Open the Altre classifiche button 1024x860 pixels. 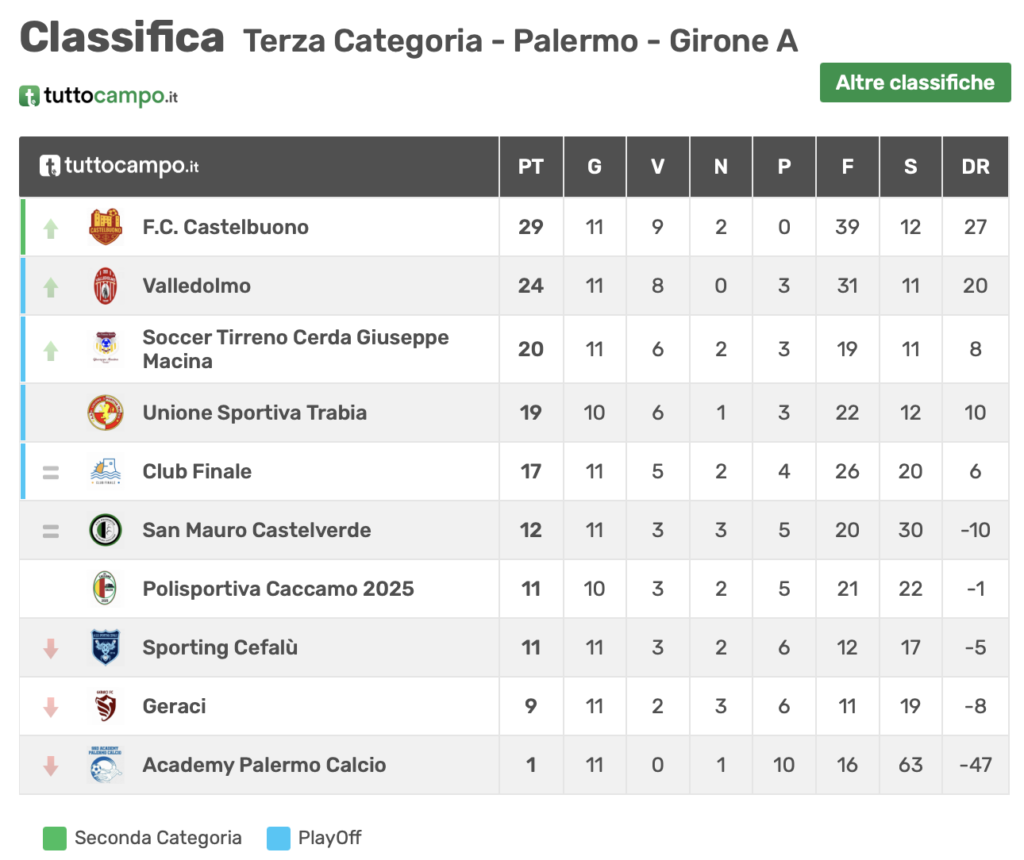[x=915, y=83]
